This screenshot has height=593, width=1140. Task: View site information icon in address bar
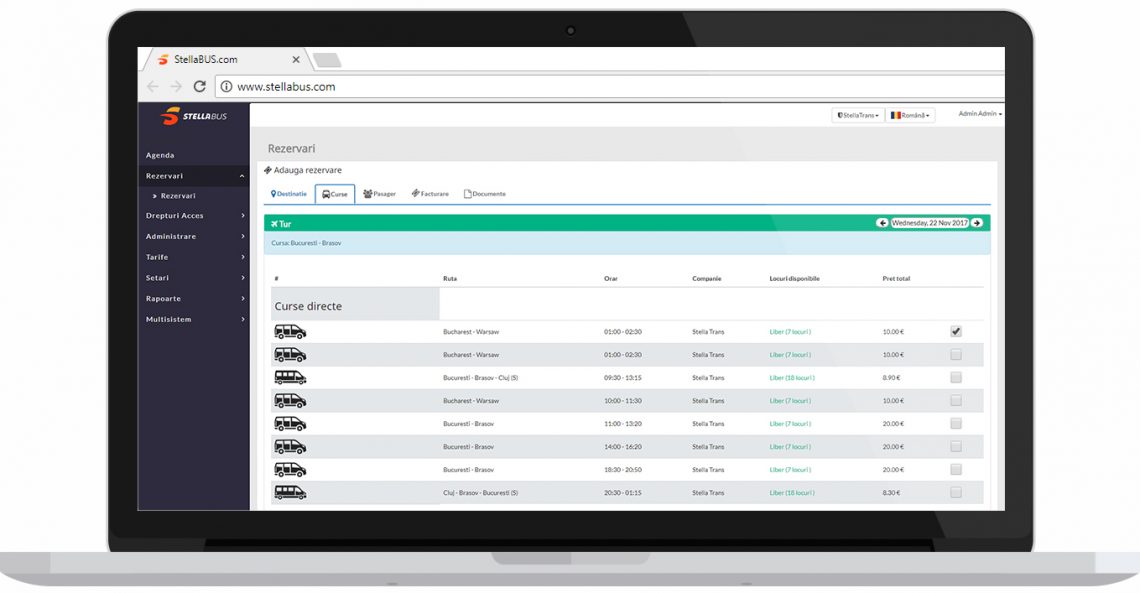point(226,86)
